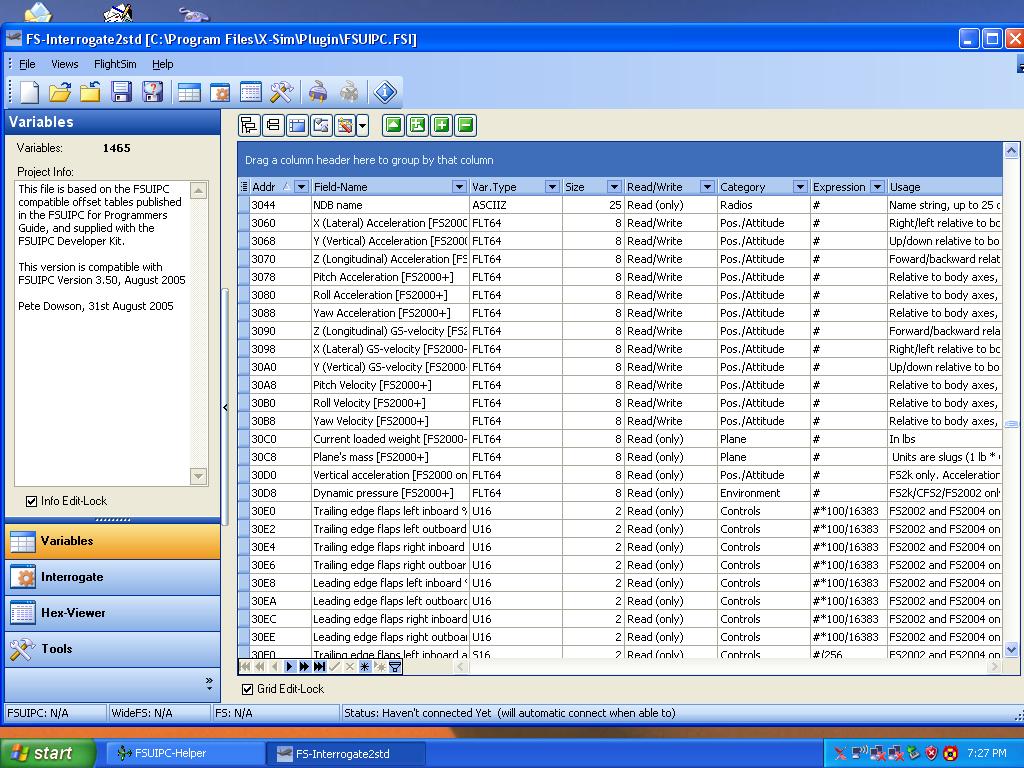Click the collapse-tree icon above the grid

tap(273, 125)
